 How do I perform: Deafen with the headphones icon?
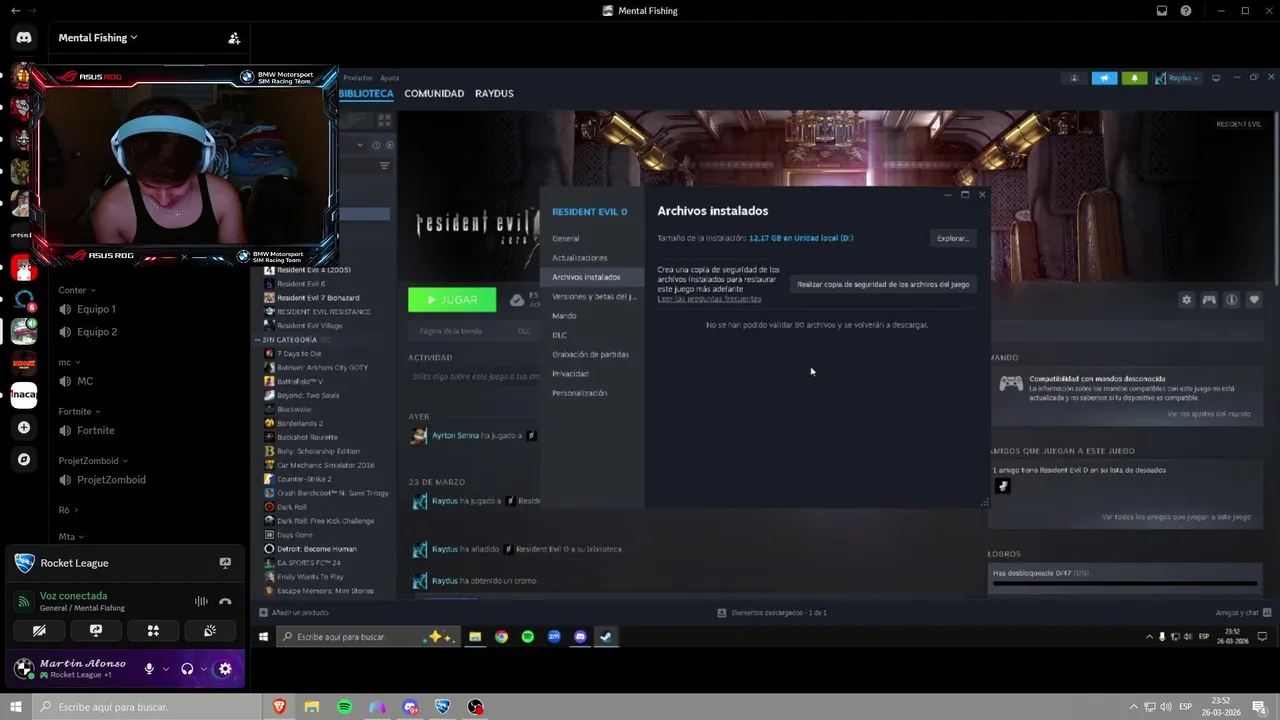tap(187, 669)
